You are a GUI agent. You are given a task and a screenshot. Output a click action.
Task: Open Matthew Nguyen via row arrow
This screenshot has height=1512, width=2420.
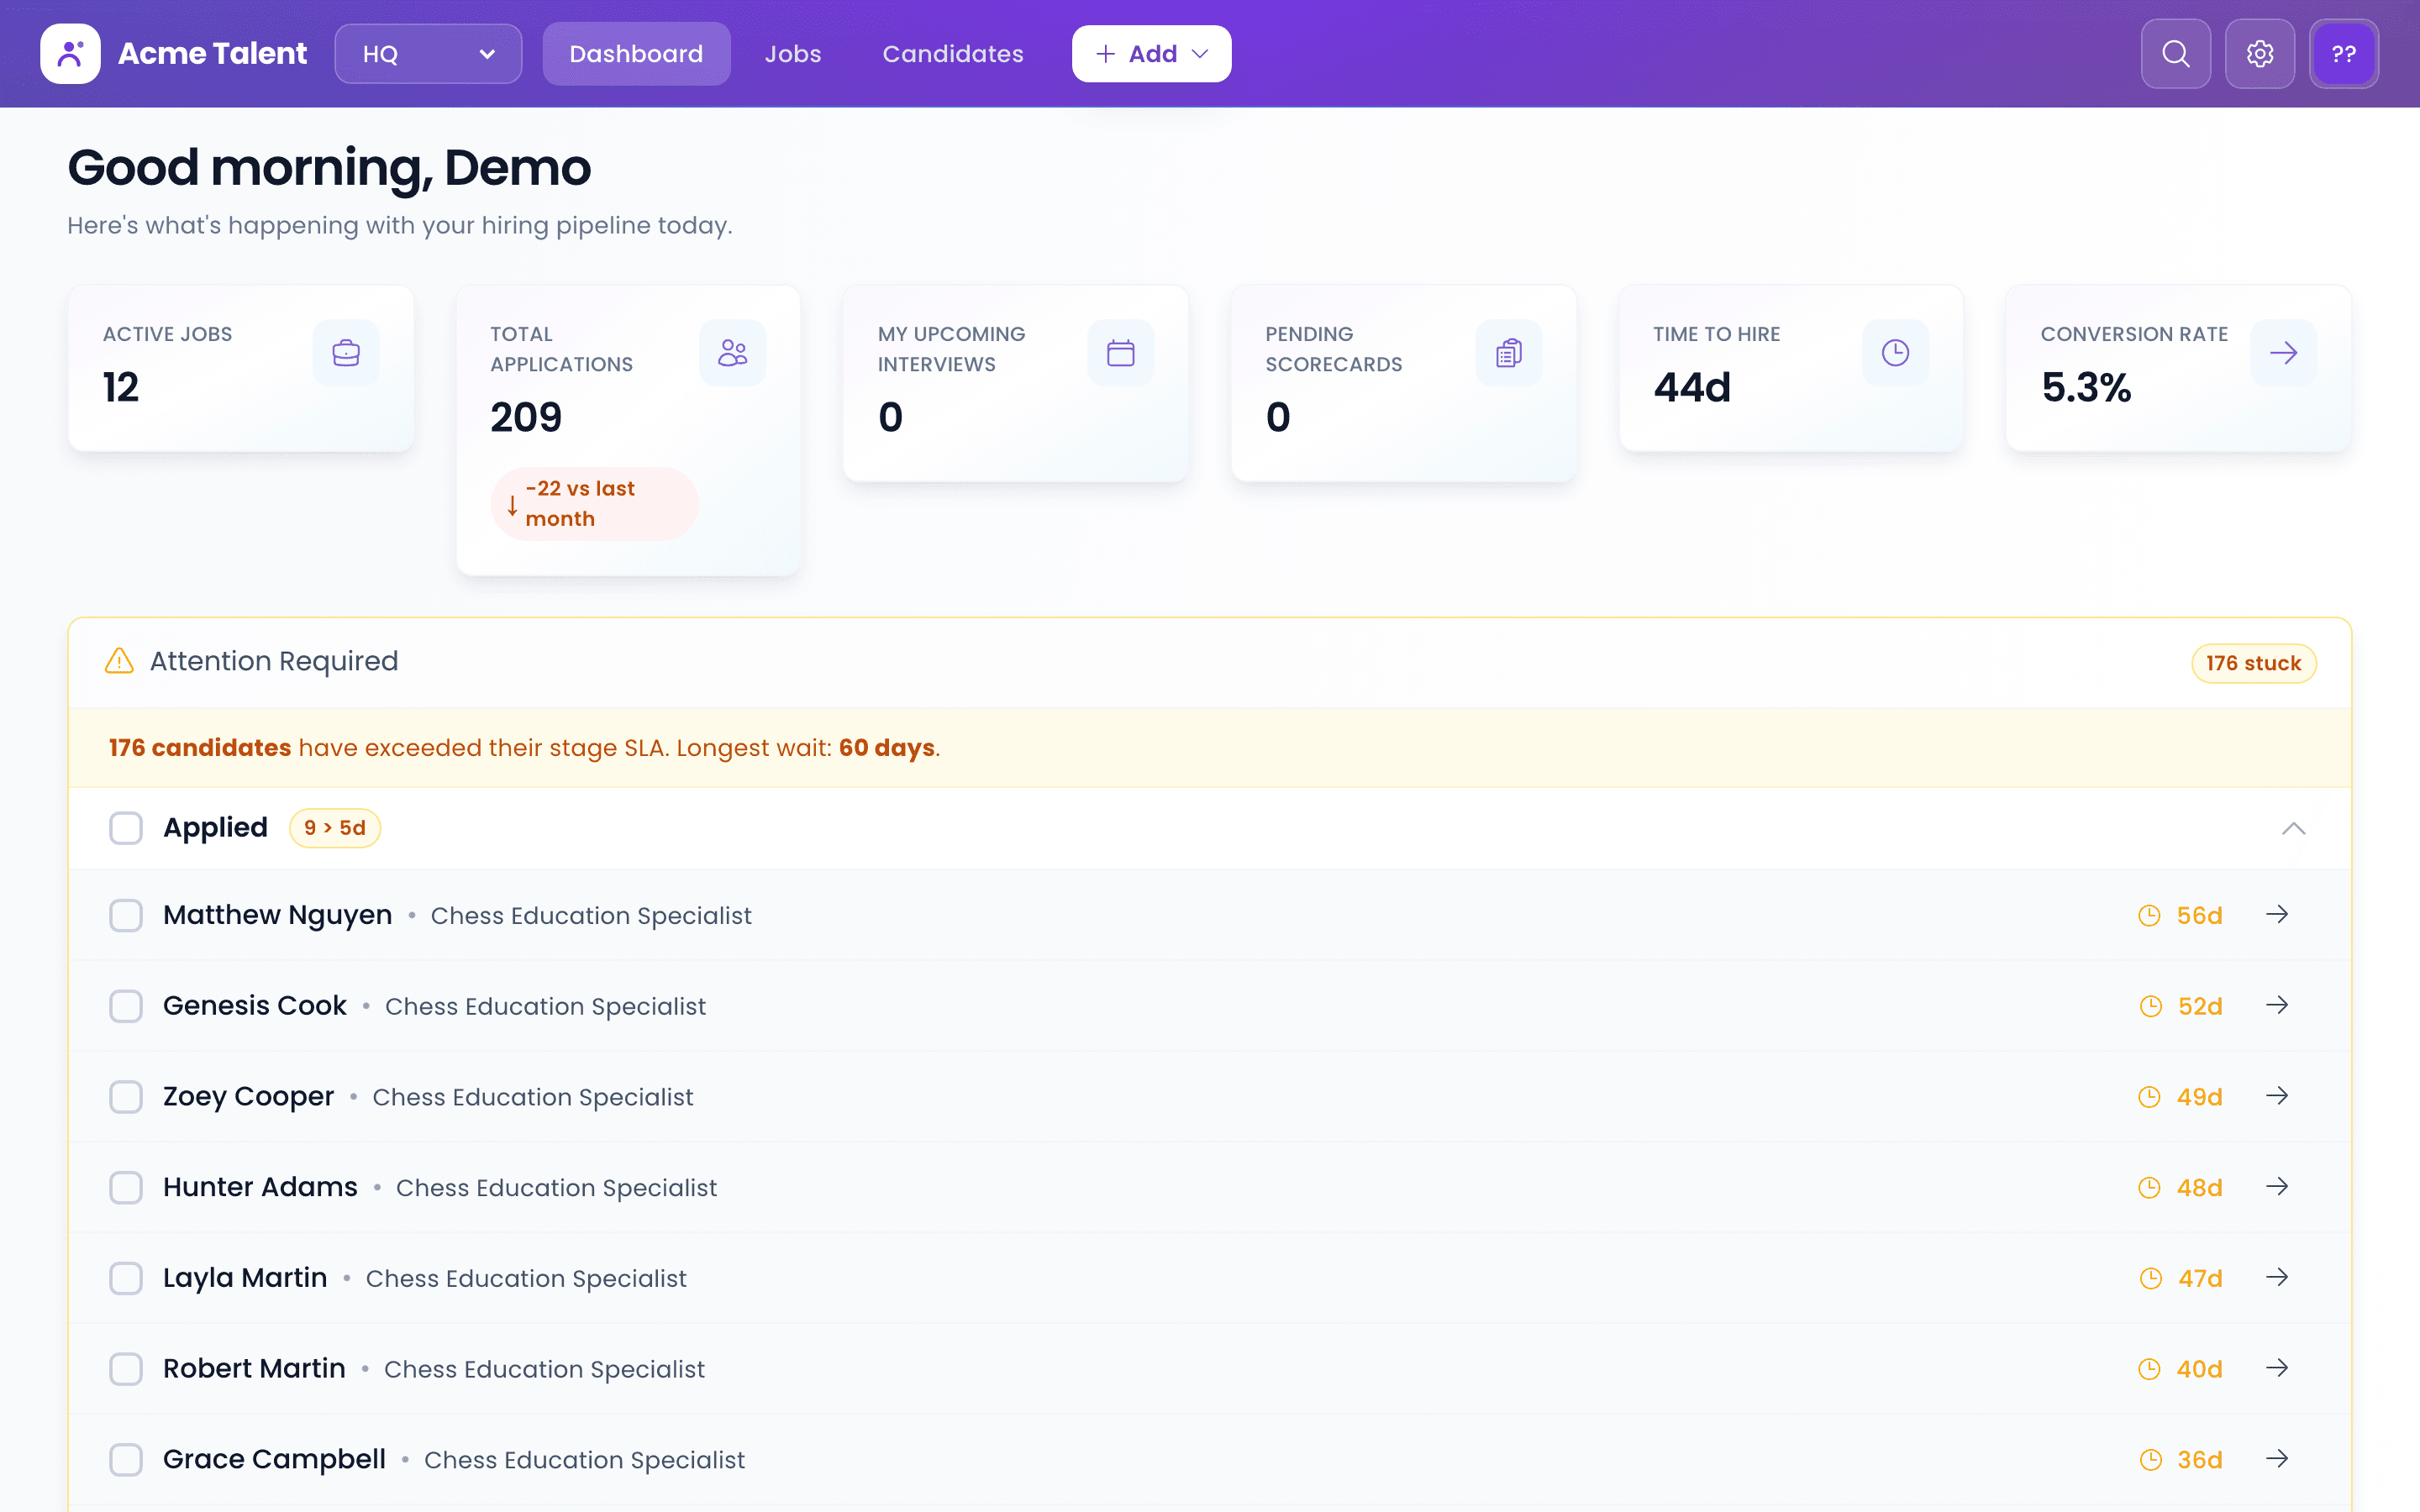tap(2277, 915)
